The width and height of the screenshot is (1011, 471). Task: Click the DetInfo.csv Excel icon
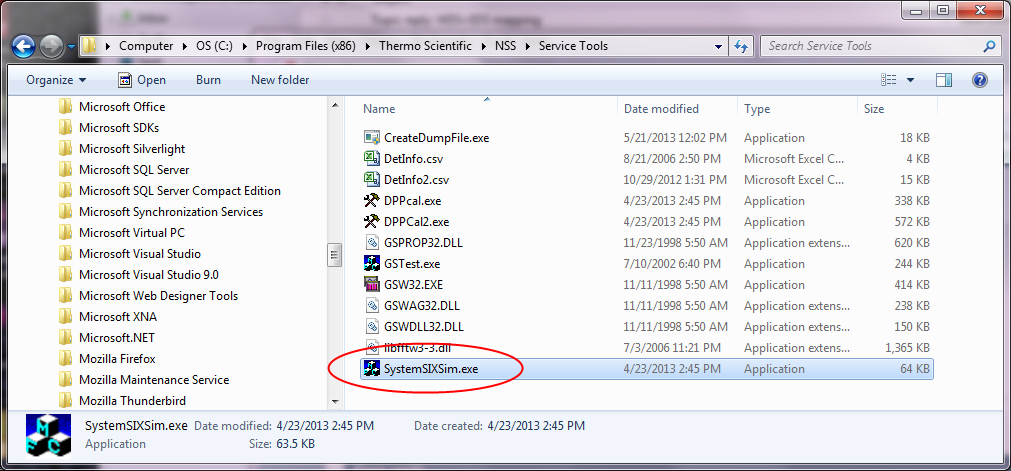pyautogui.click(x=371, y=159)
